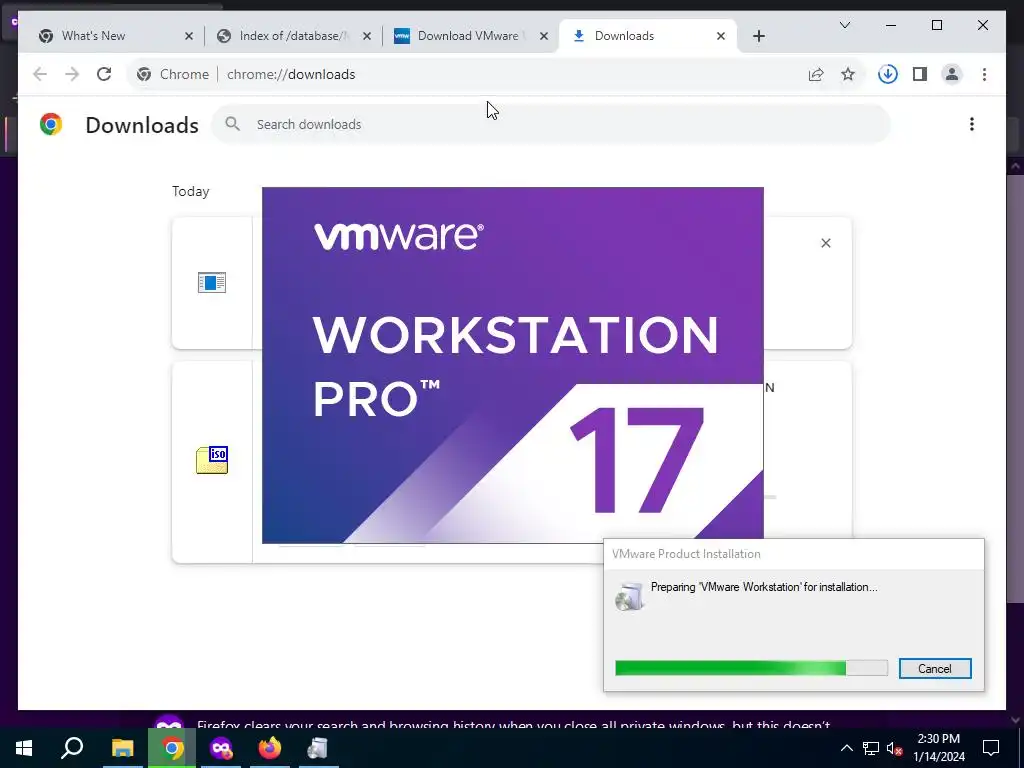Switch to the Index of /database tab
This screenshot has width=1024, height=768.
(x=293, y=36)
